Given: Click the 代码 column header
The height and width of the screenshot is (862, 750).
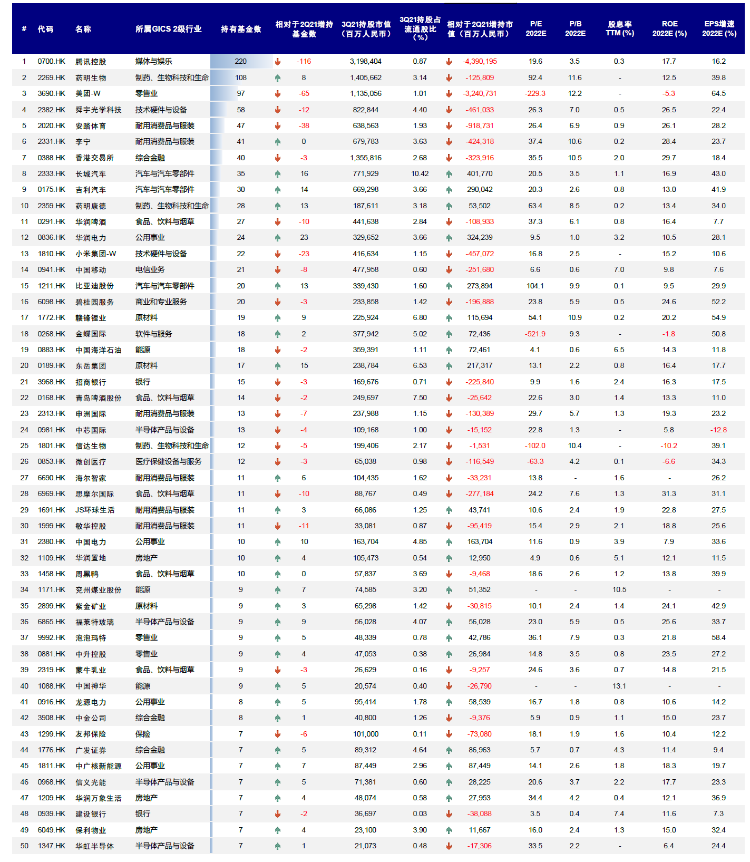Looking at the screenshot, I should click(x=46, y=29).
